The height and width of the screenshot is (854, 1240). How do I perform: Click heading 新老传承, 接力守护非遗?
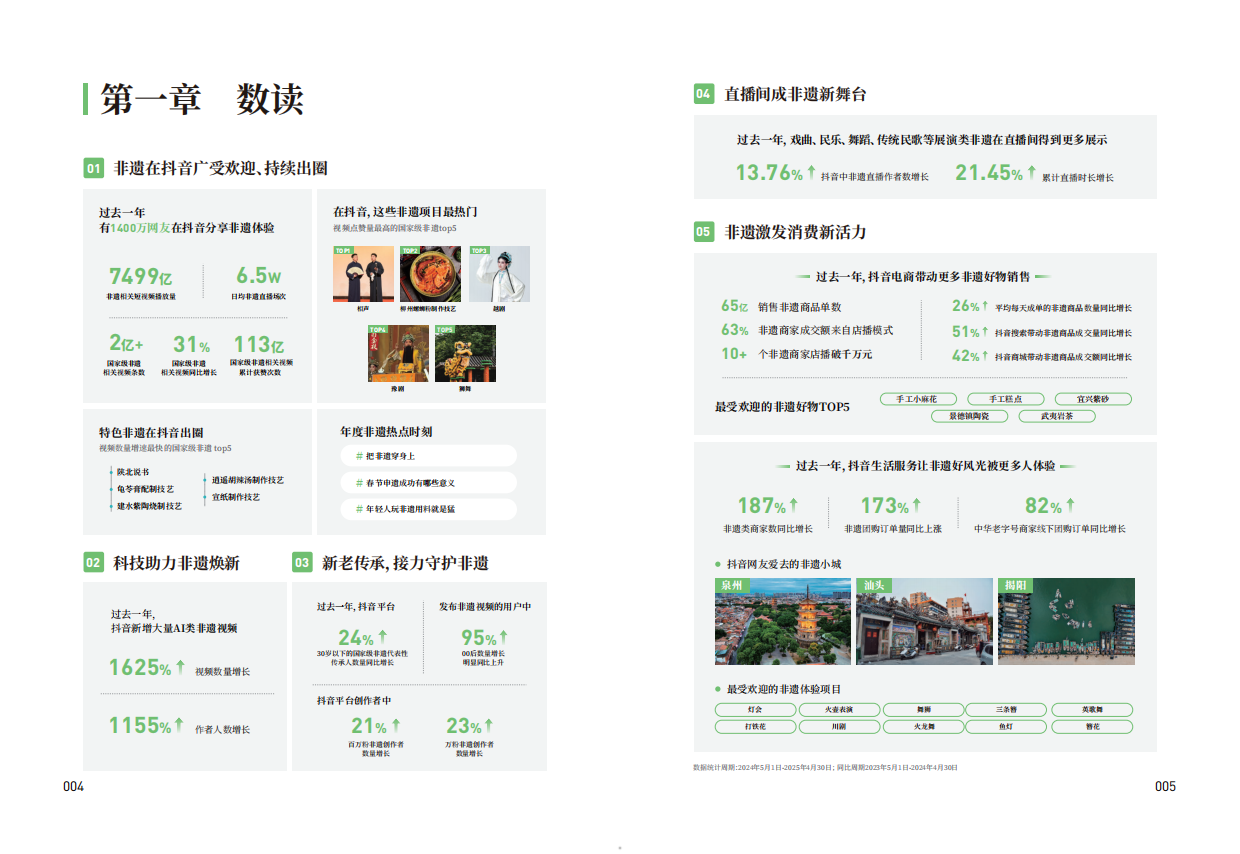click(x=405, y=563)
